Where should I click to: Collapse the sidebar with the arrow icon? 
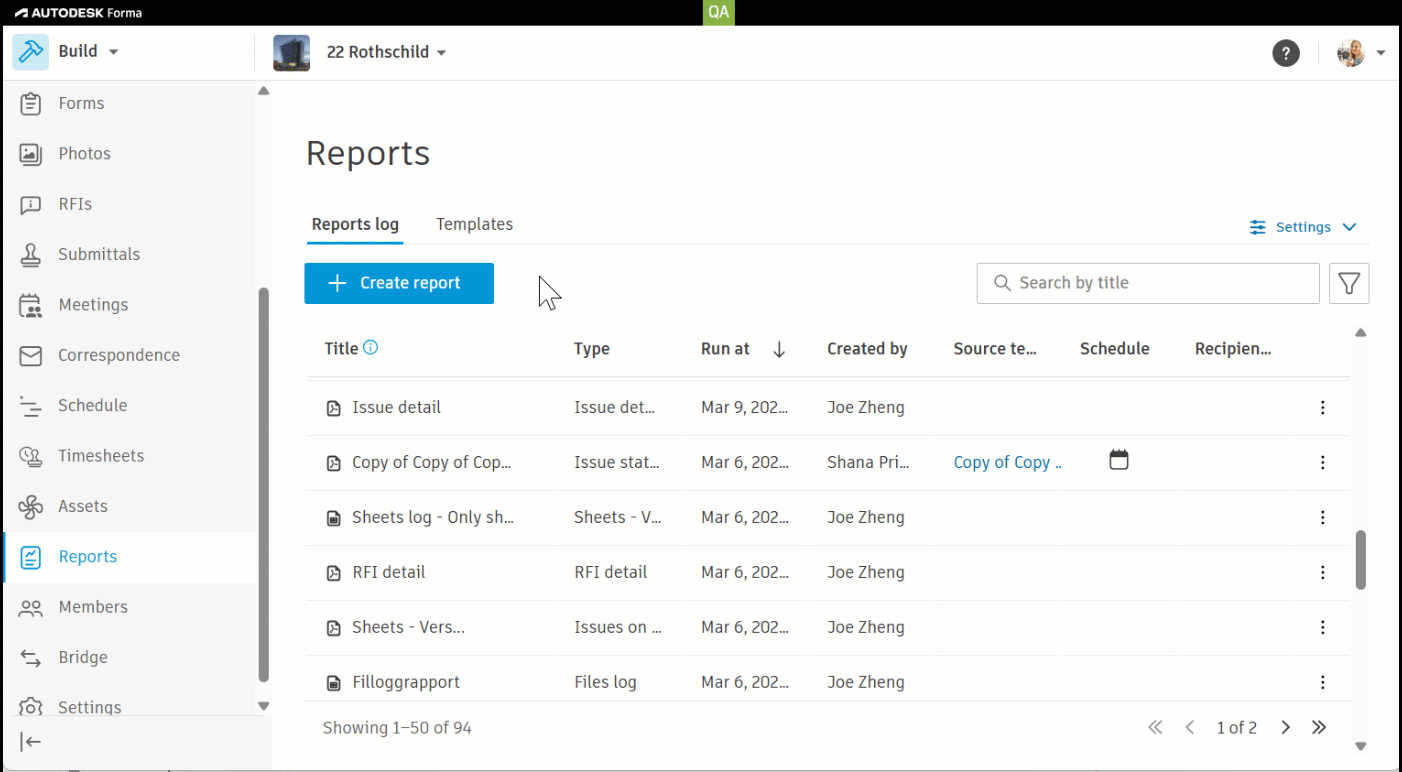[31, 742]
